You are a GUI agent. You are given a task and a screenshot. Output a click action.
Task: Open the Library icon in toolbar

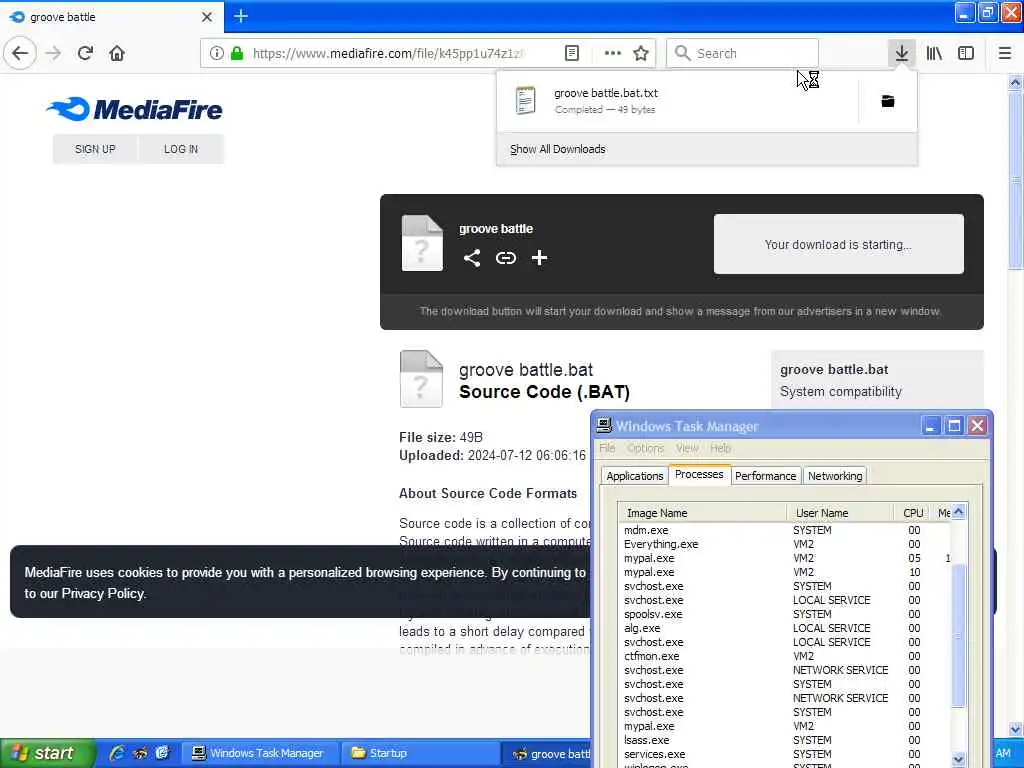(934, 53)
